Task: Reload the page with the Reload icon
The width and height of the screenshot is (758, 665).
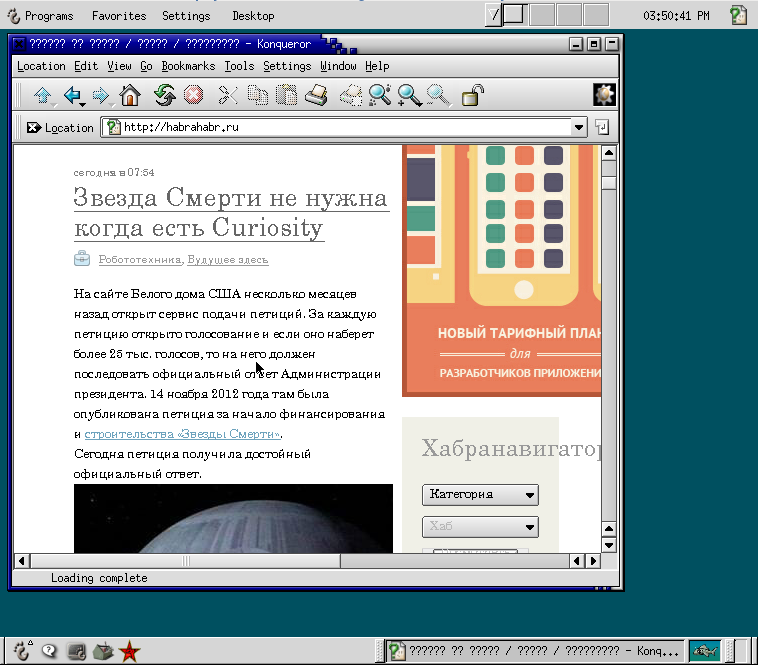Action: 164,96
